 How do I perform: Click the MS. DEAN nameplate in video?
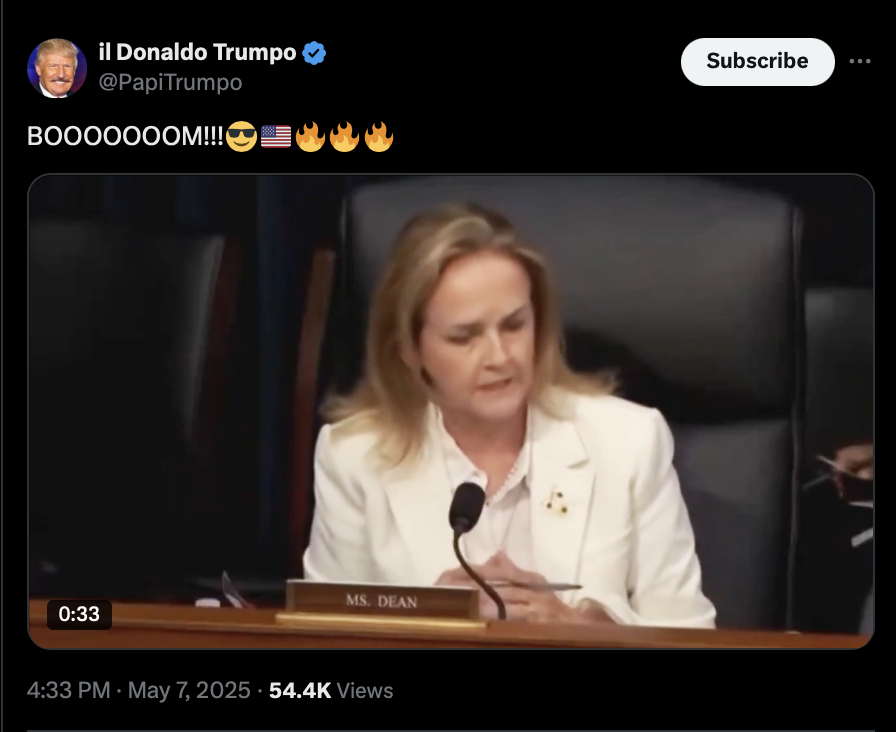click(382, 601)
